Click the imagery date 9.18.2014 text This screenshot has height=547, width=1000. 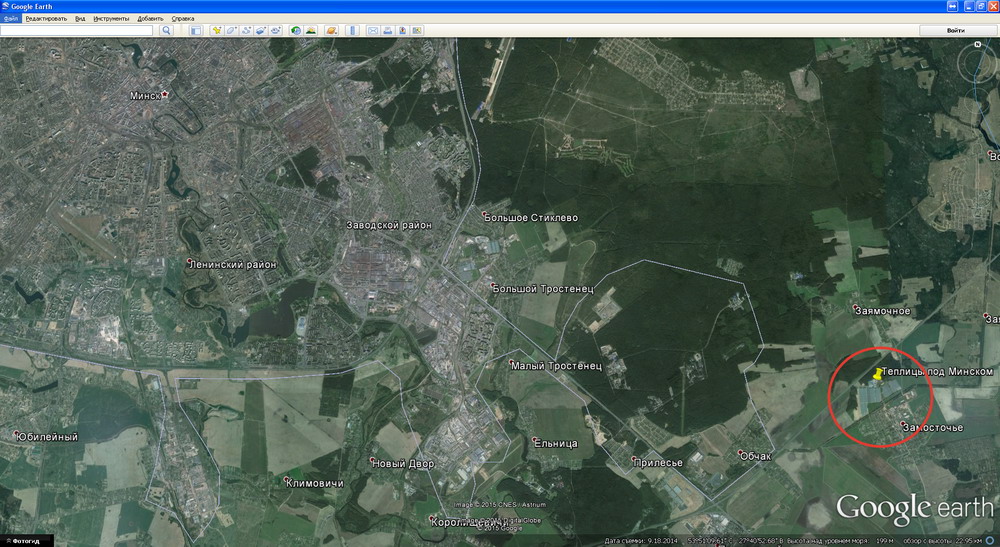coord(661,541)
